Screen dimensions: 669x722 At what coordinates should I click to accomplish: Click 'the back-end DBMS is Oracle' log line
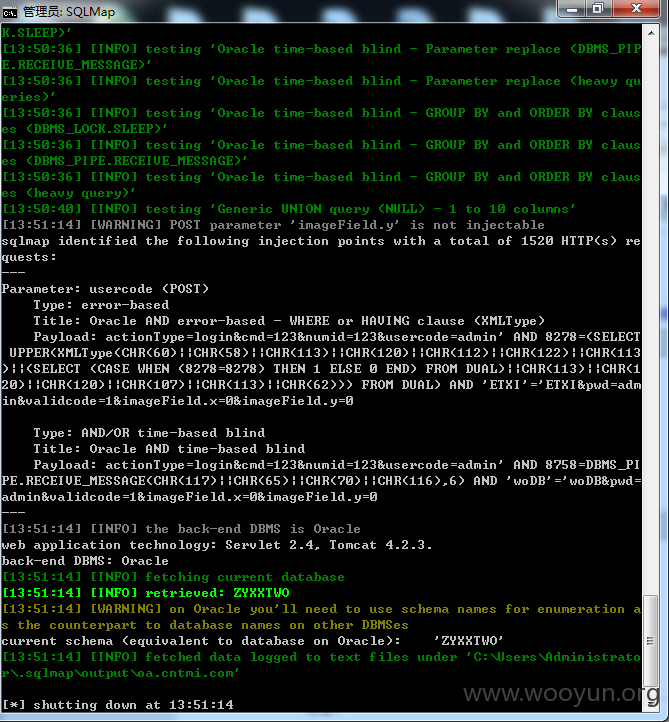(x=181, y=529)
